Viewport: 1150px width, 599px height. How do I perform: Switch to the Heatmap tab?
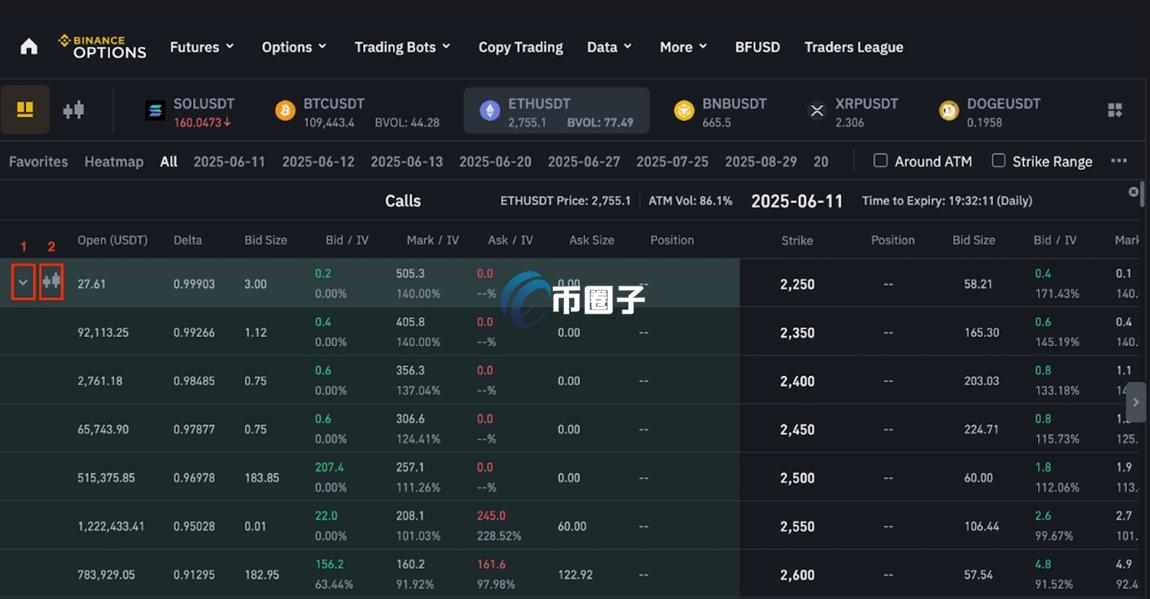coord(114,162)
